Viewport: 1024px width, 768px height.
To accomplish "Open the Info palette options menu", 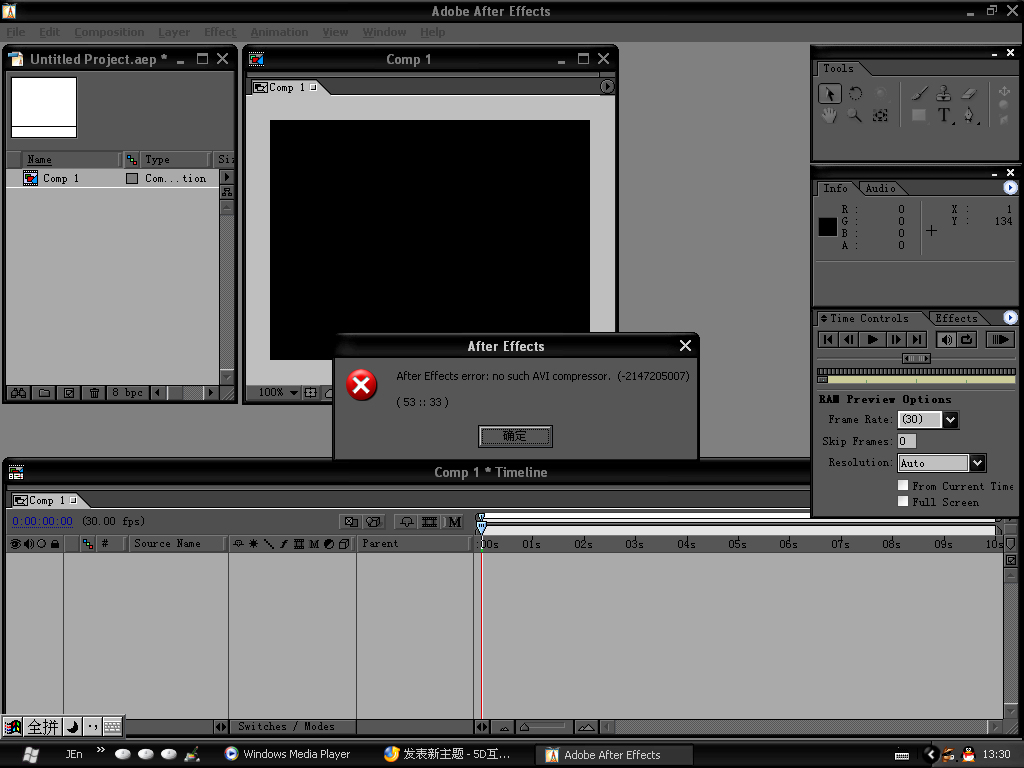I will [x=1010, y=188].
